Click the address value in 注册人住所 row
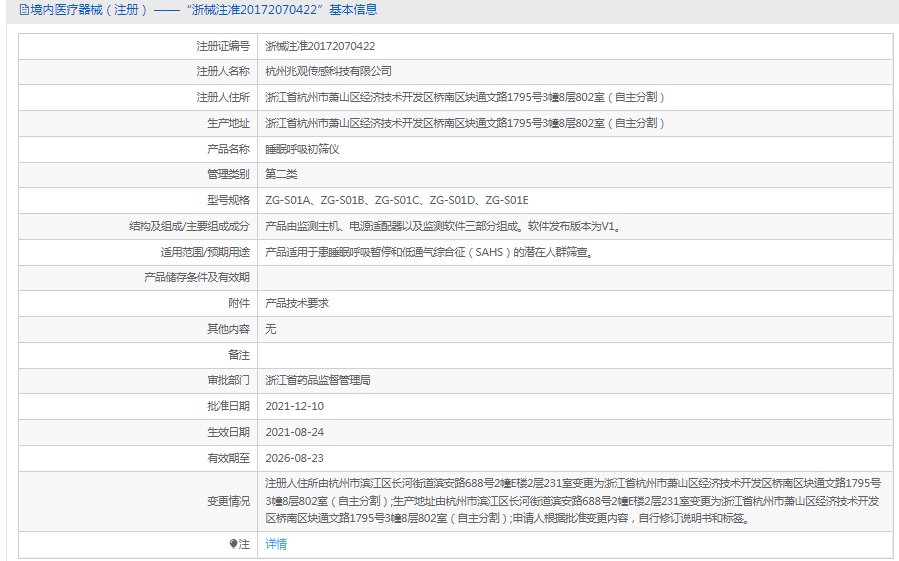The height and width of the screenshot is (561, 899). click(465, 98)
